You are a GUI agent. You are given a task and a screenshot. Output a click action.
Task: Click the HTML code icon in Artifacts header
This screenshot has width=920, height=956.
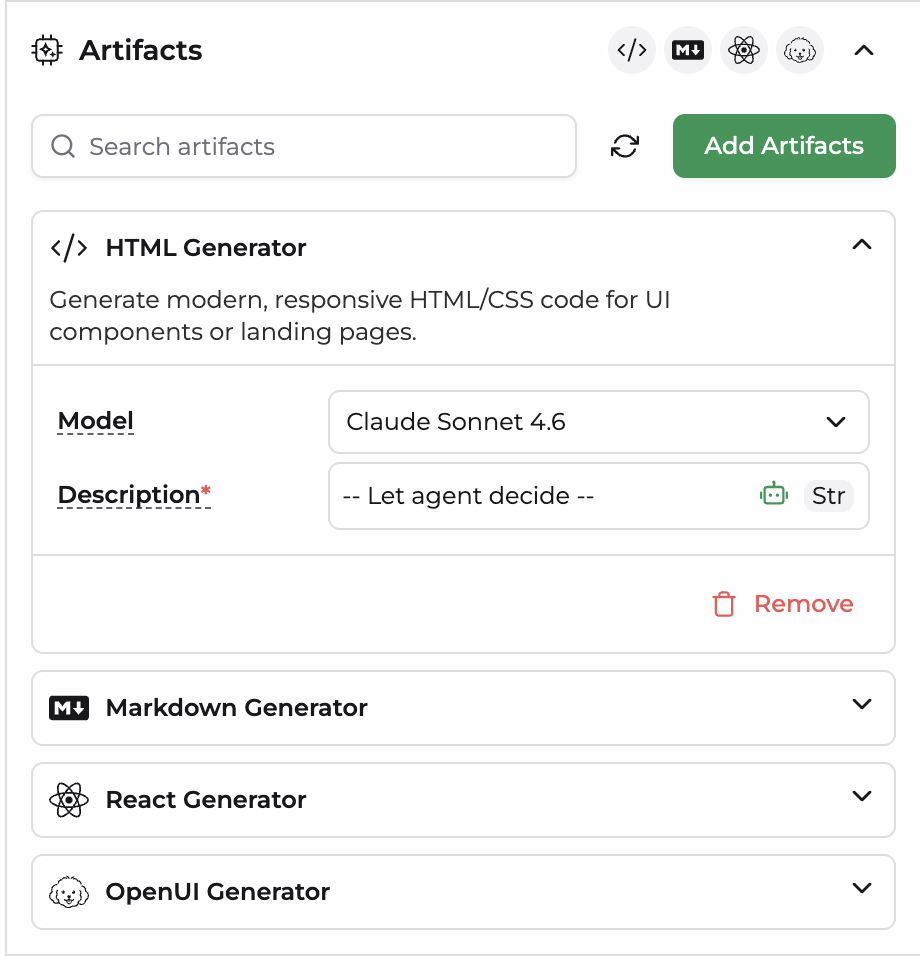point(632,50)
